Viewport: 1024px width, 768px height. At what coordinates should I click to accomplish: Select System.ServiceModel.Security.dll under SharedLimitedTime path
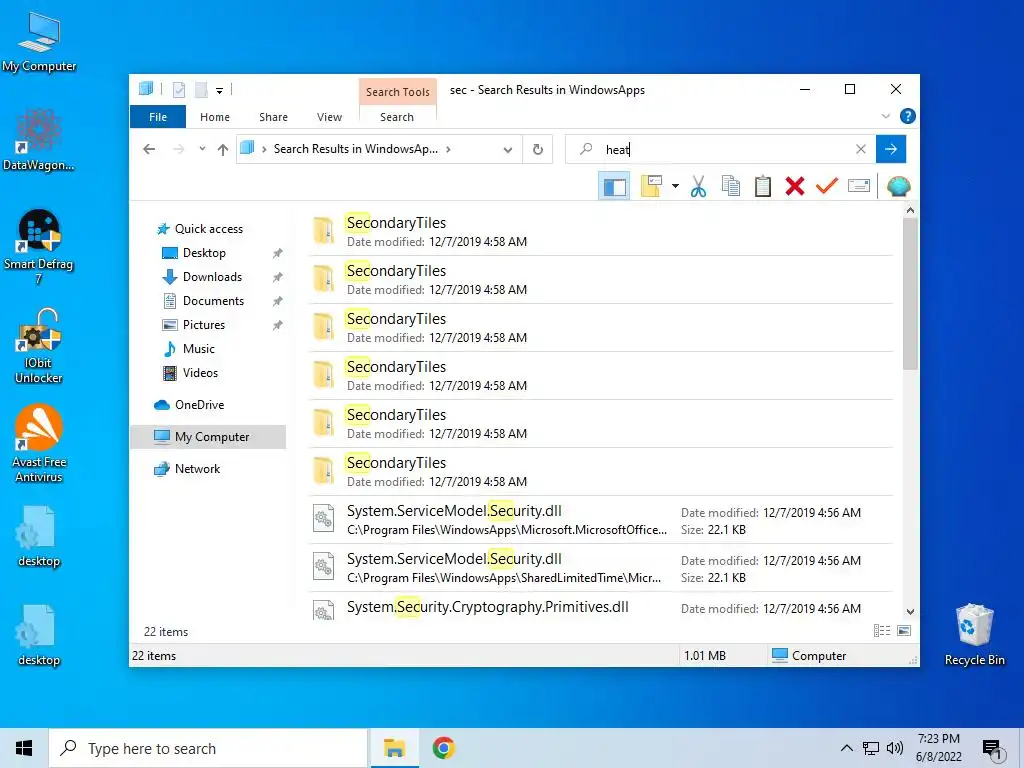[x=601, y=568]
